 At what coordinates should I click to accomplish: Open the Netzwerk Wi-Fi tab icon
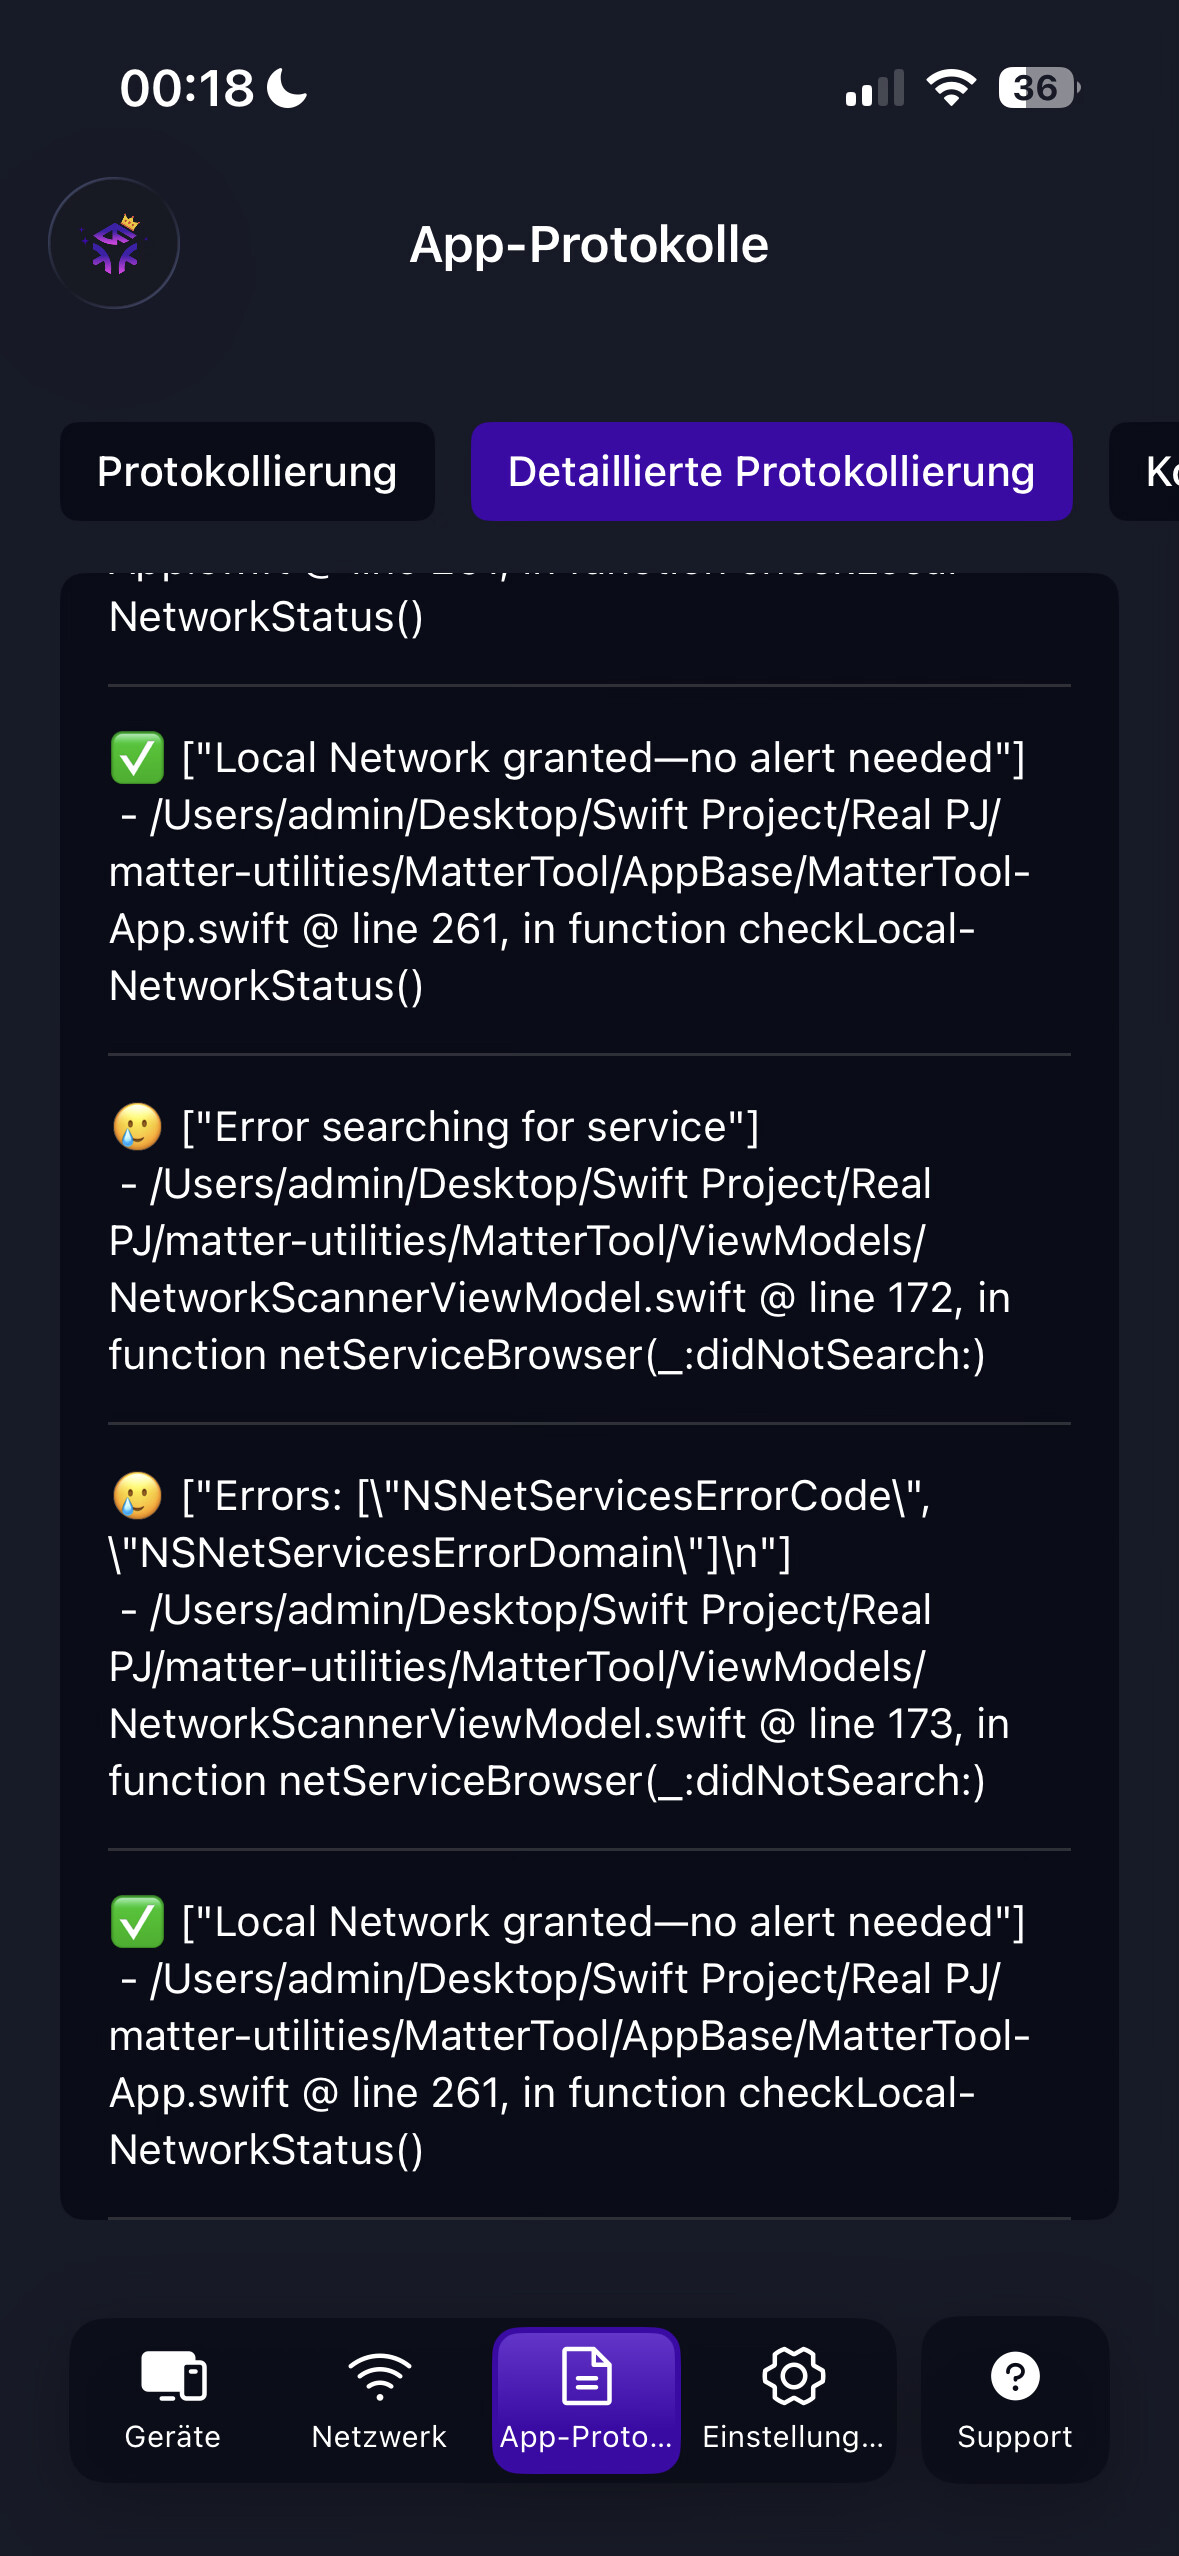pyautogui.click(x=379, y=2376)
